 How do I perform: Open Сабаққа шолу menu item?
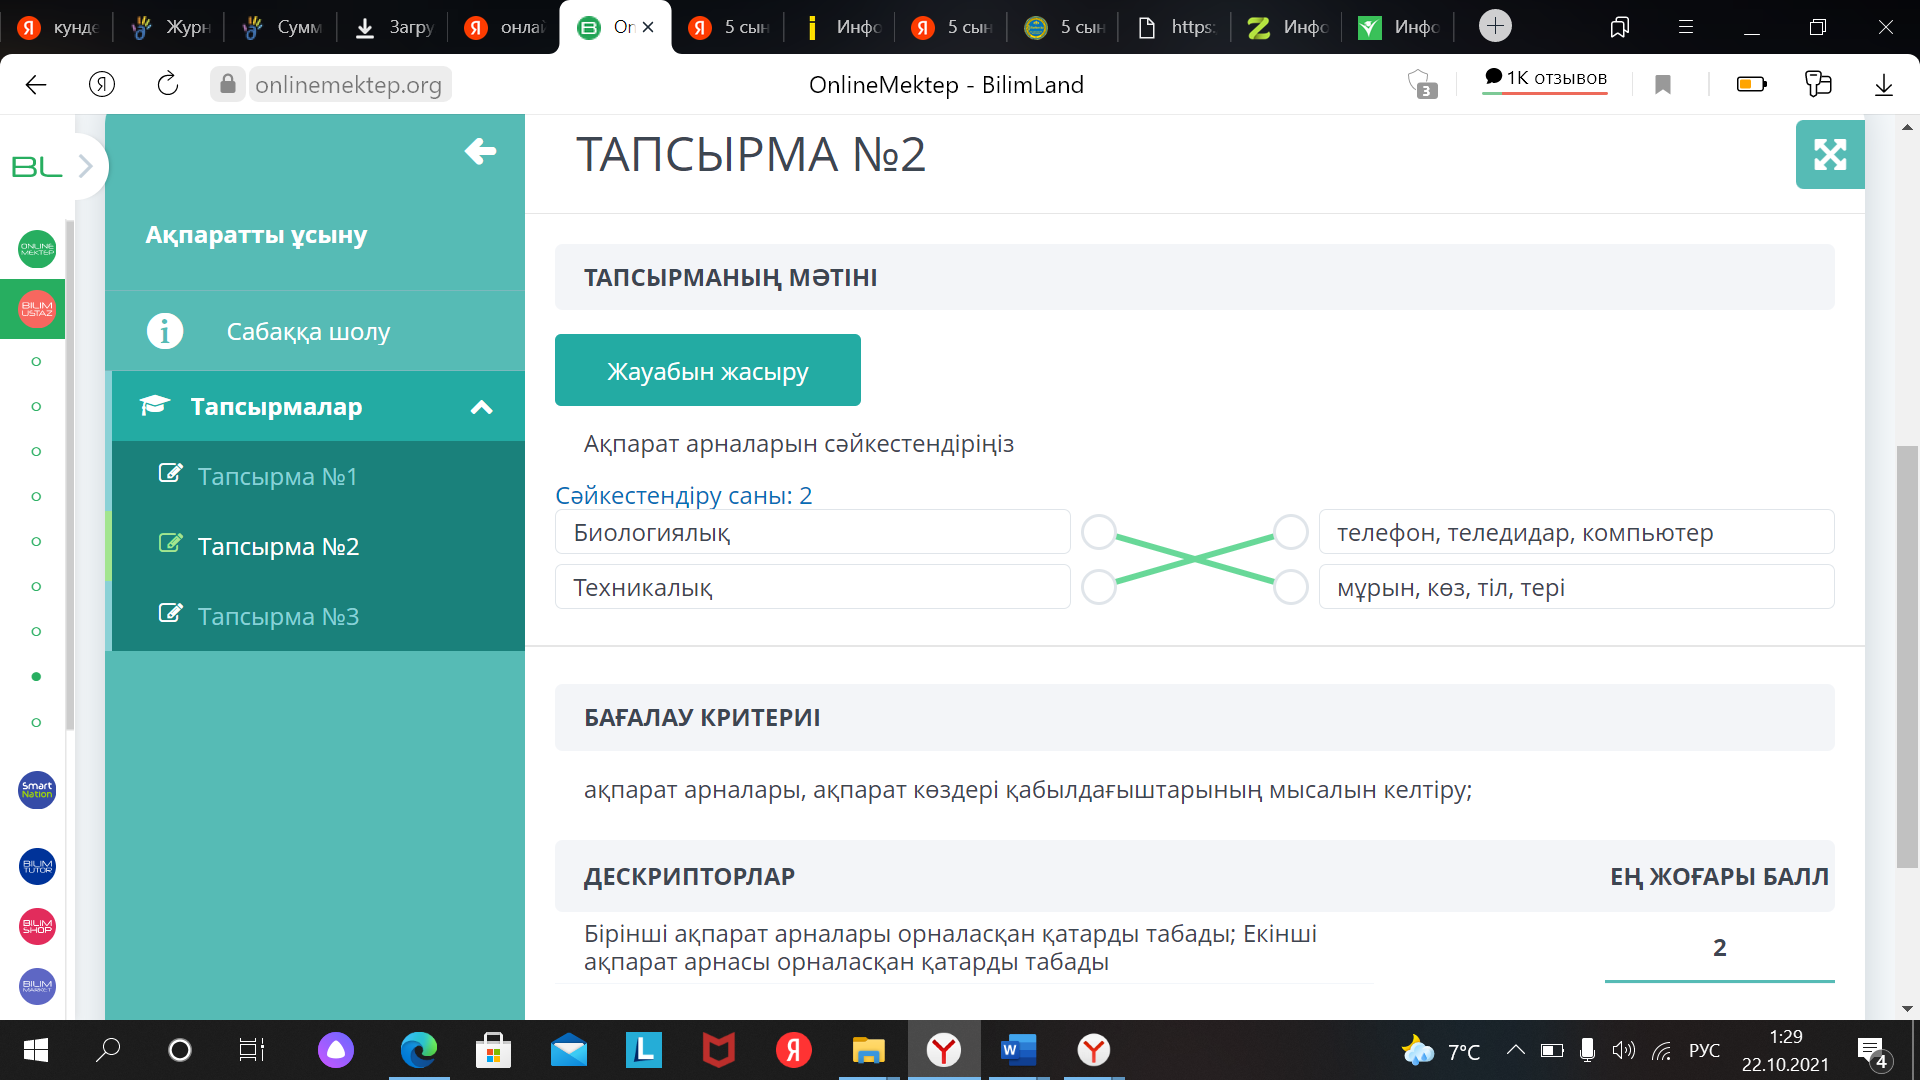click(x=308, y=332)
